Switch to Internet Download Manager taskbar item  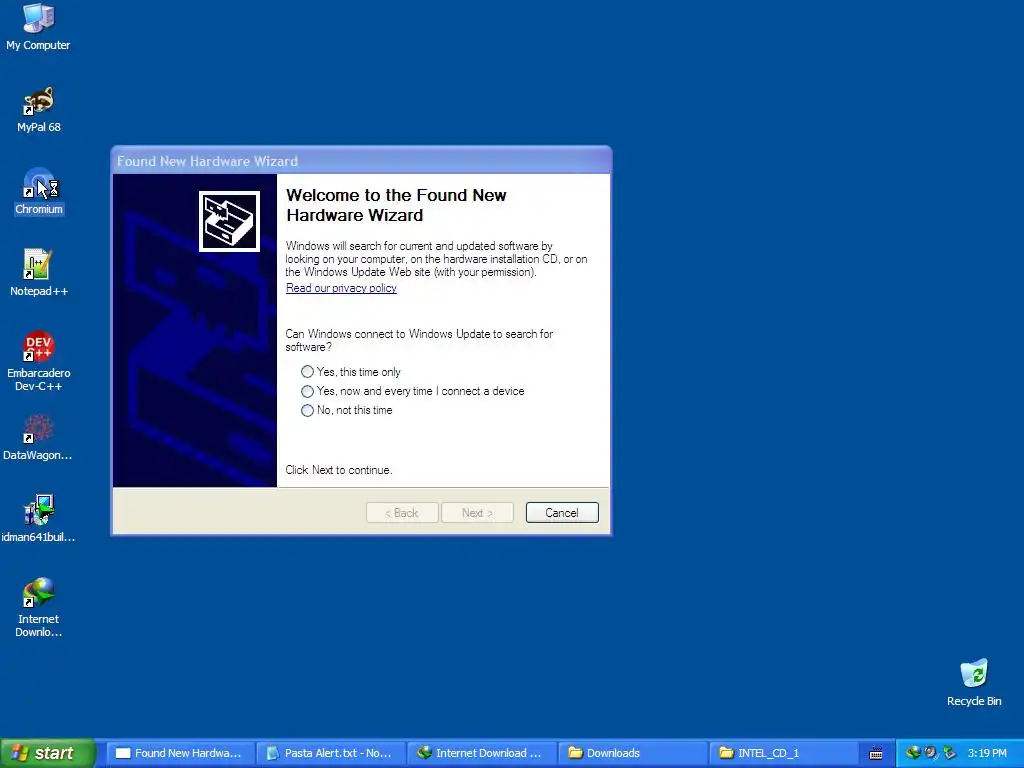[482, 753]
